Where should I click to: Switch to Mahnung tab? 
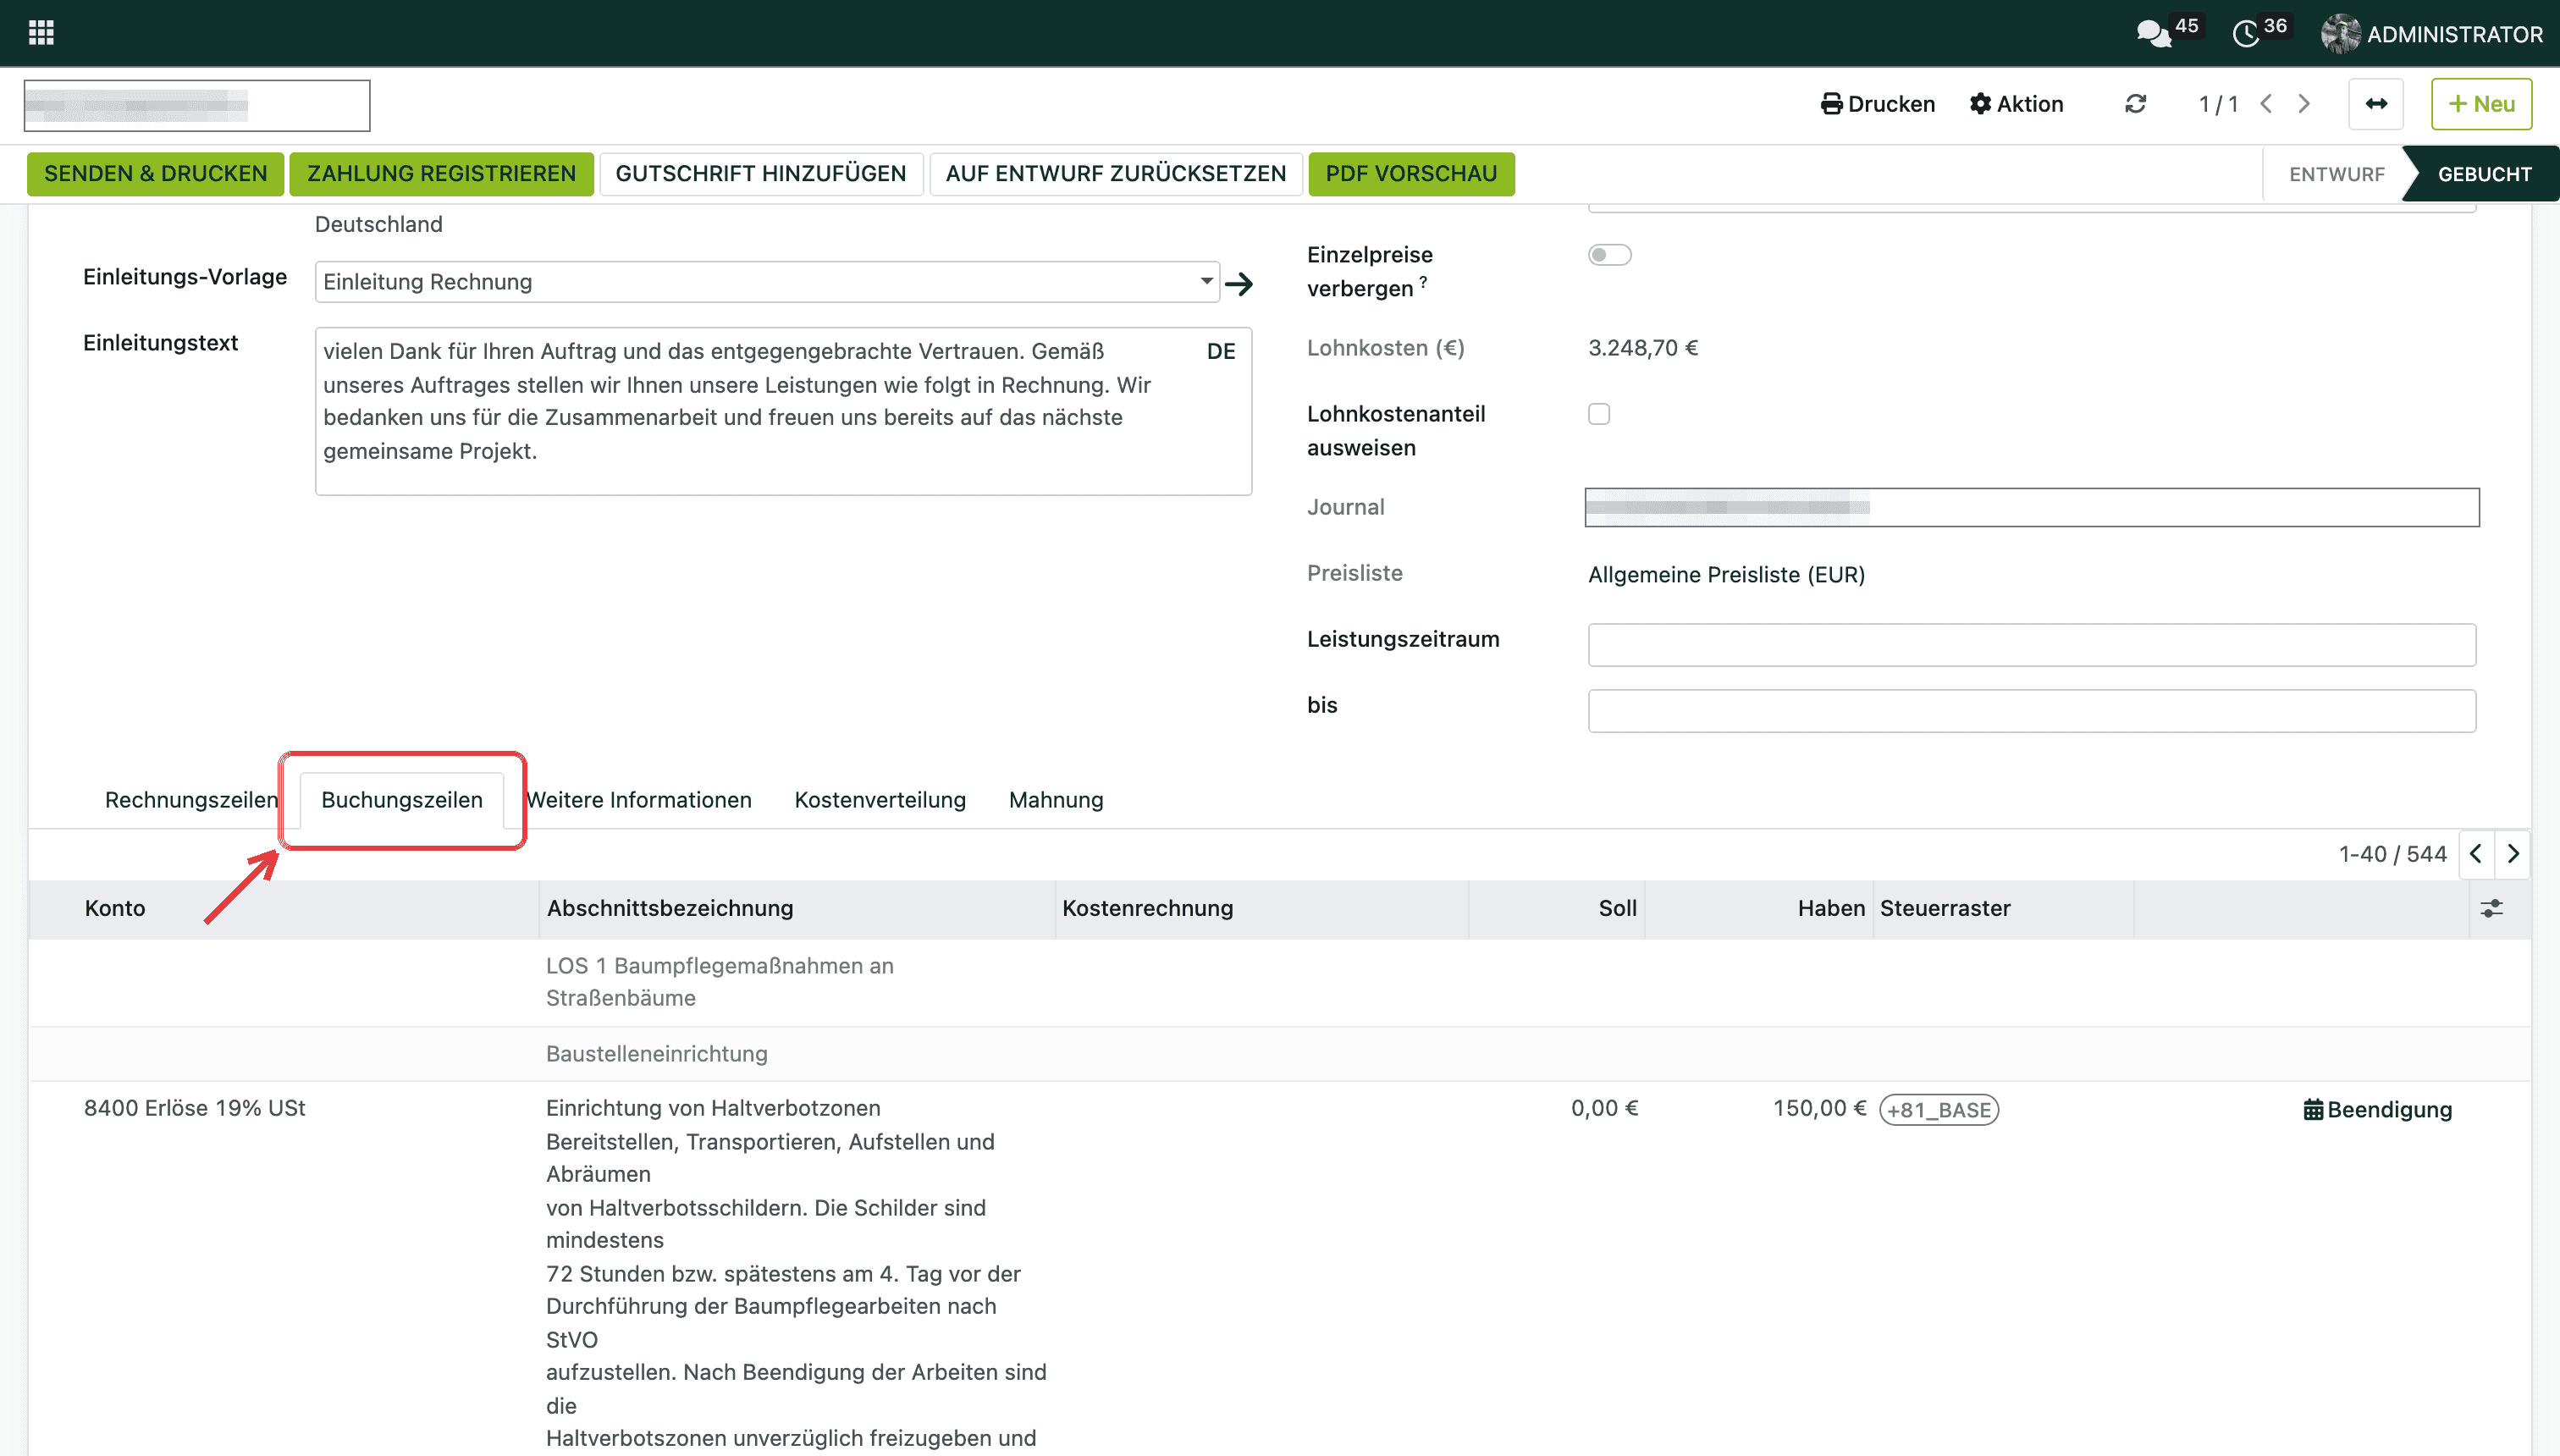pyautogui.click(x=1056, y=800)
